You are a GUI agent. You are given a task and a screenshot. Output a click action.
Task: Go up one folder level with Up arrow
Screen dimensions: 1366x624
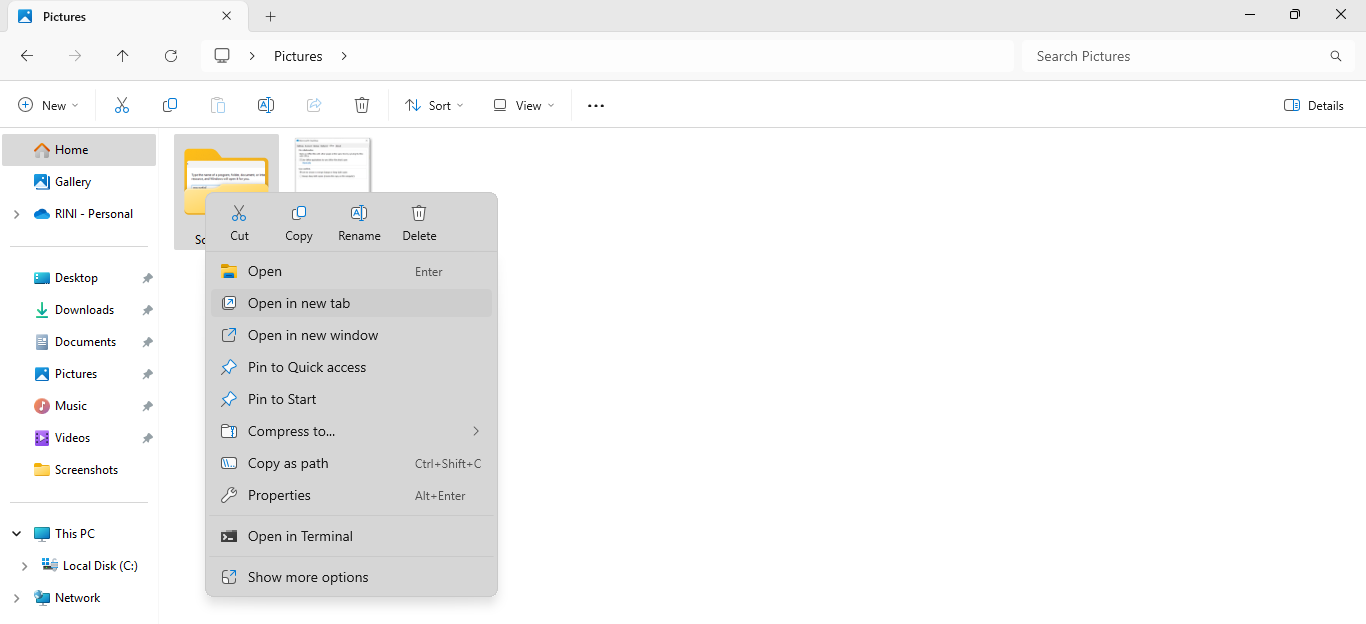click(123, 56)
